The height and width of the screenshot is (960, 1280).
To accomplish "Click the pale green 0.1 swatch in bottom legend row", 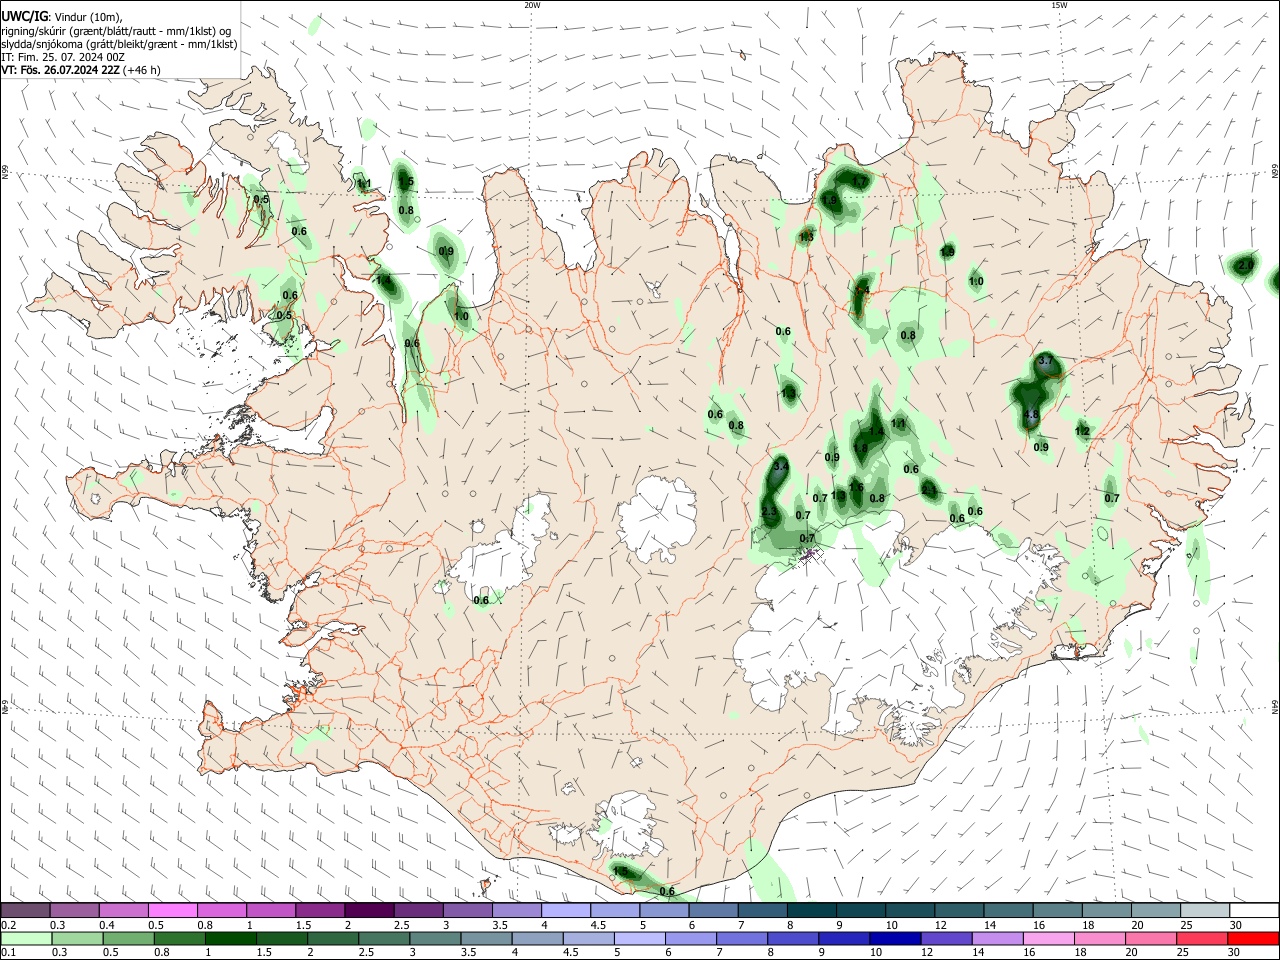I will 26,938.
